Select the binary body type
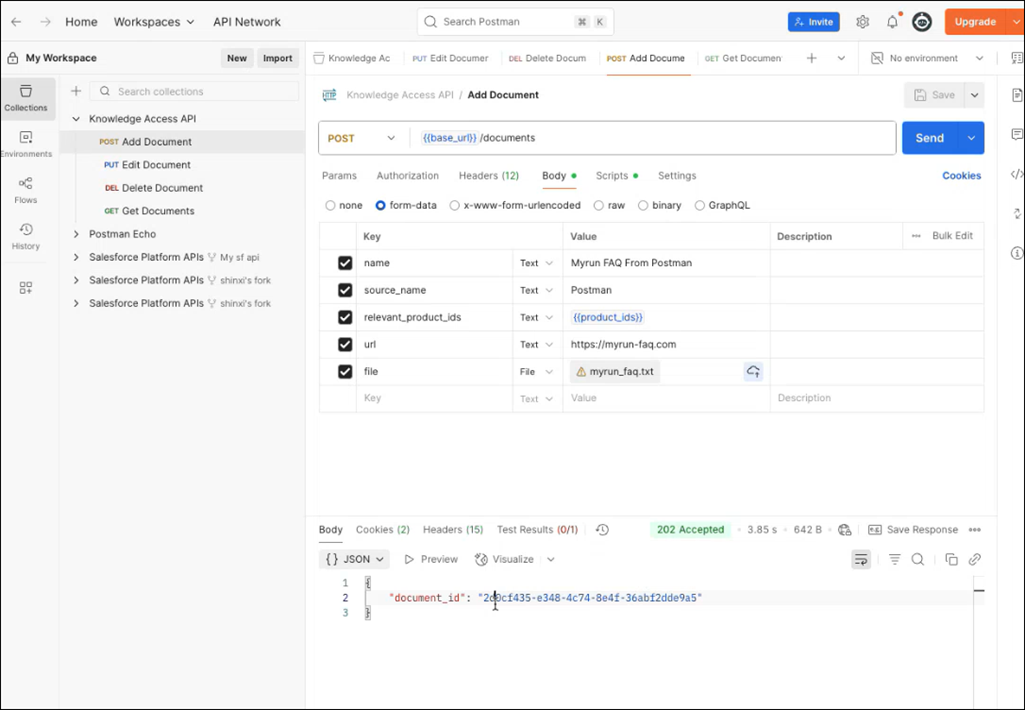1025x710 pixels. pos(643,205)
